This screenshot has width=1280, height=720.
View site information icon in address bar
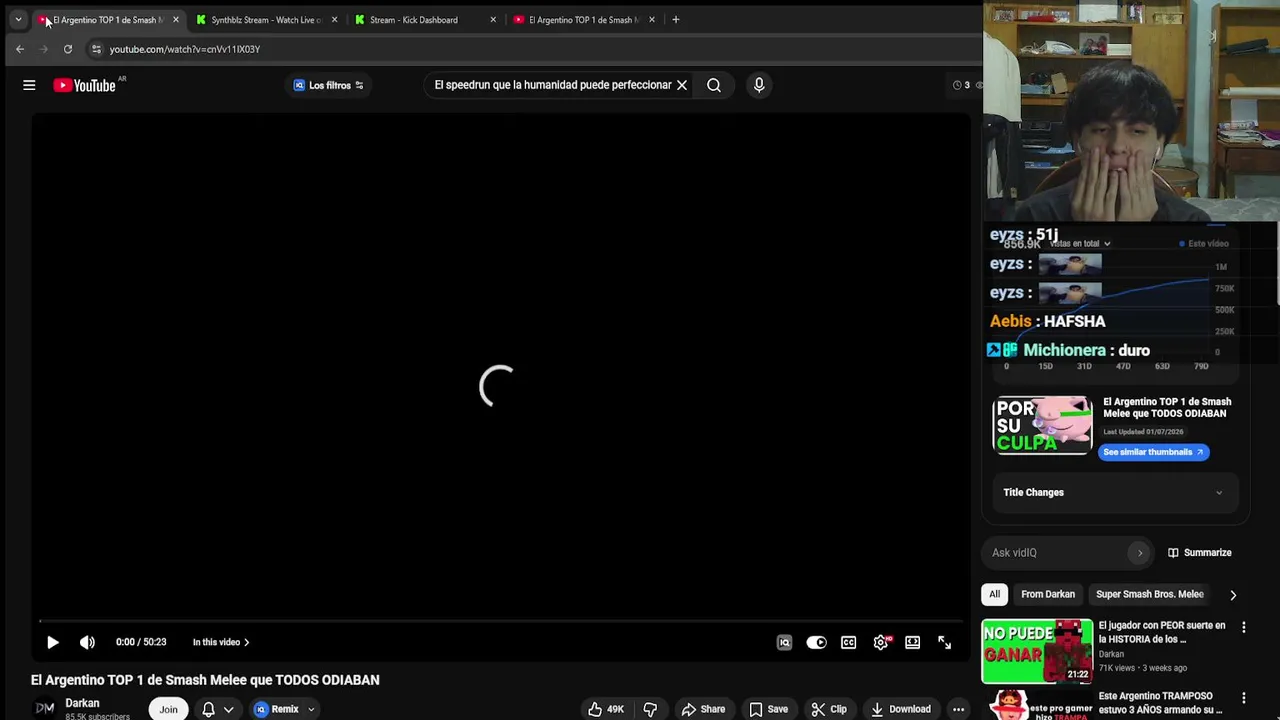click(96, 49)
